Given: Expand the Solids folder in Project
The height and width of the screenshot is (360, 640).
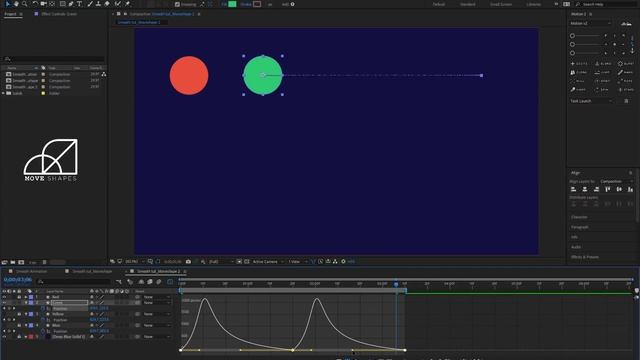Looking at the screenshot, I should pos(4,93).
